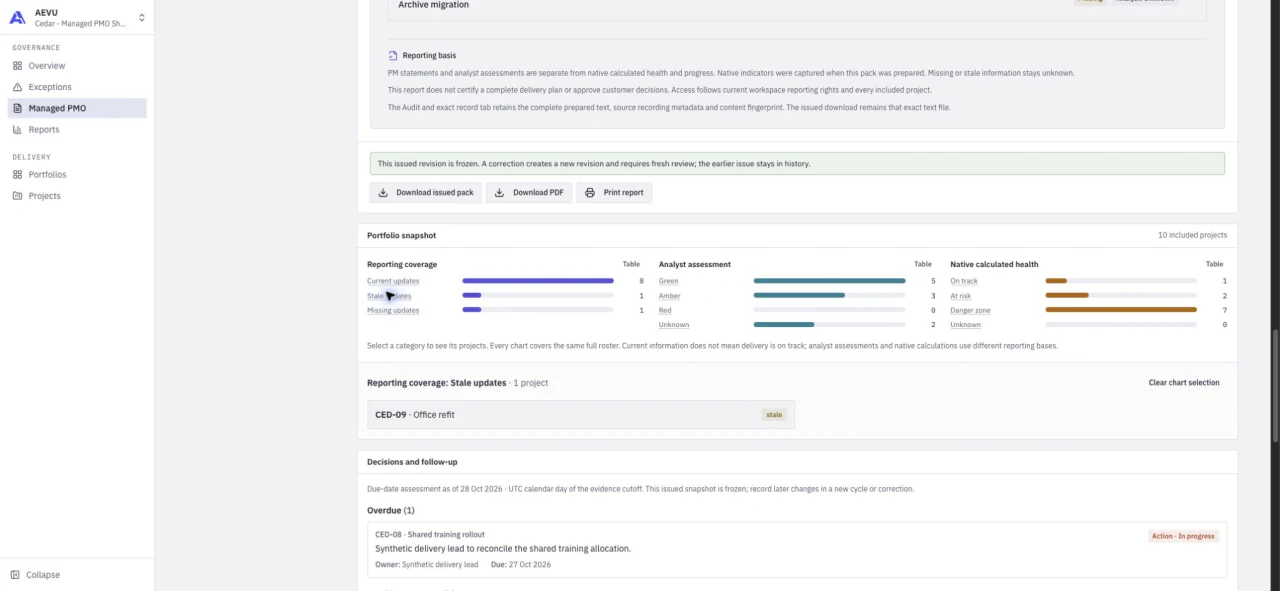Click the Green assessment teal bar
Image resolution: width=1280 pixels, height=591 pixels.
tap(829, 281)
